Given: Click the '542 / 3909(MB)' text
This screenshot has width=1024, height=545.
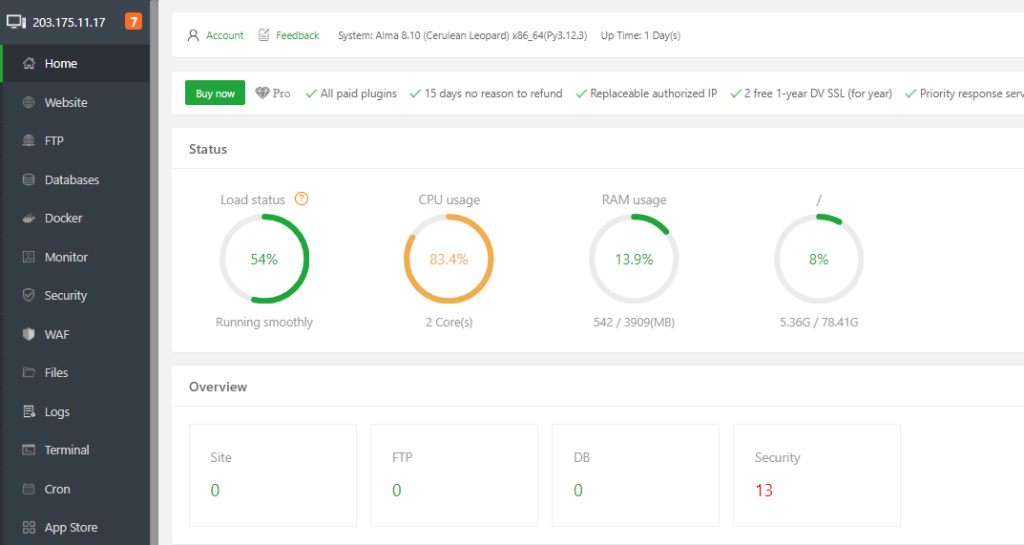Looking at the screenshot, I should [634, 322].
